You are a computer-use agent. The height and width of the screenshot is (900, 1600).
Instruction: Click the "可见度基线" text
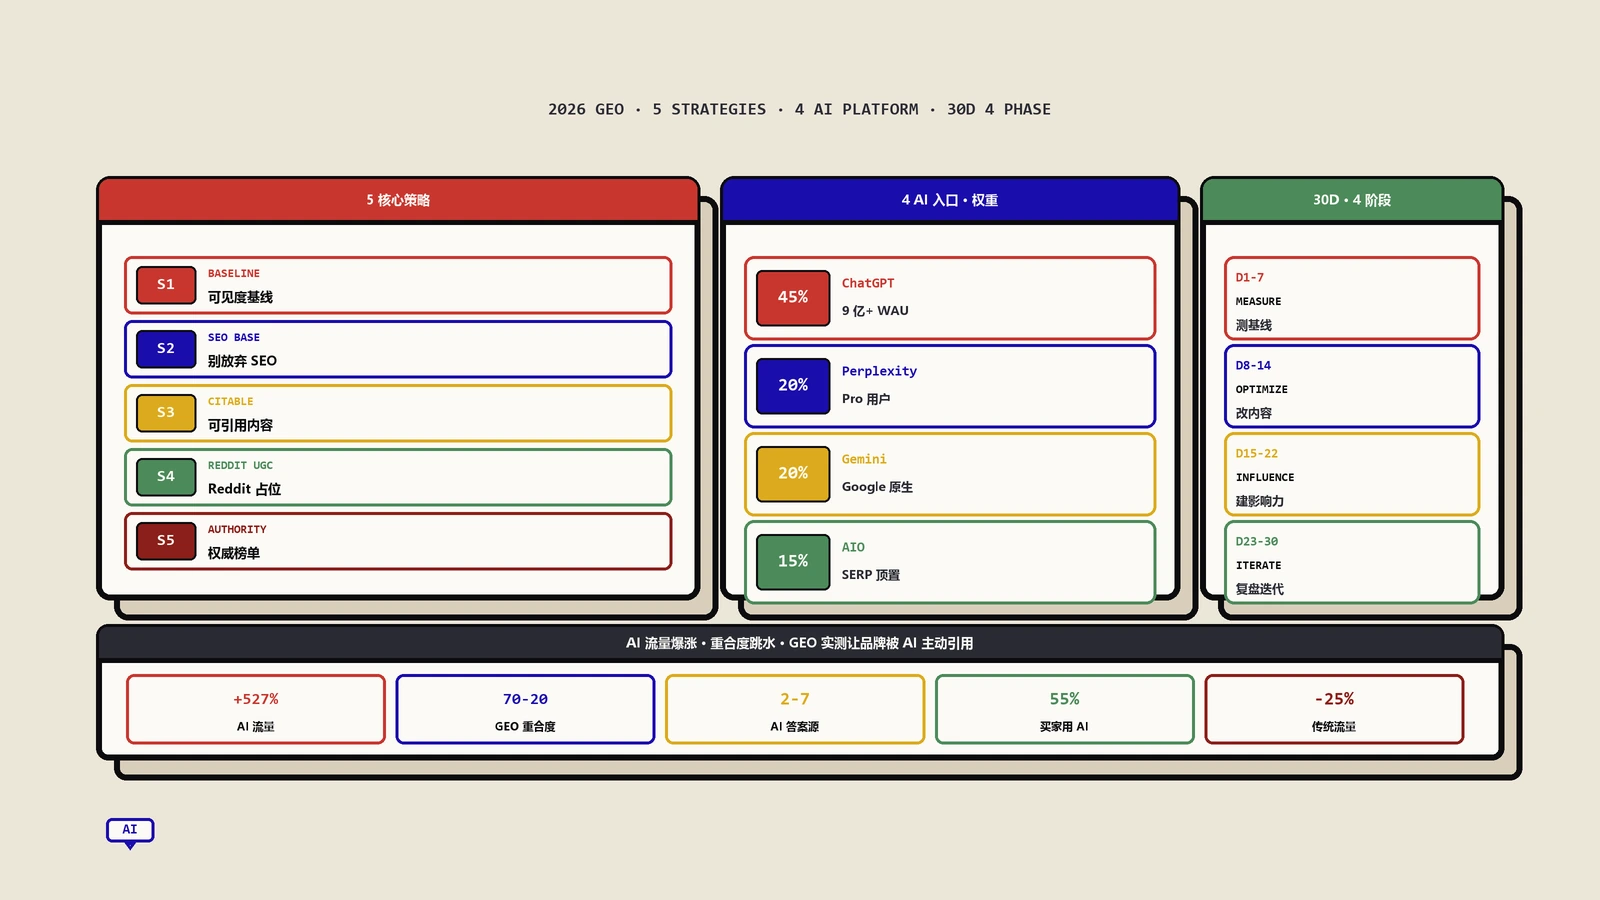[x=240, y=297]
